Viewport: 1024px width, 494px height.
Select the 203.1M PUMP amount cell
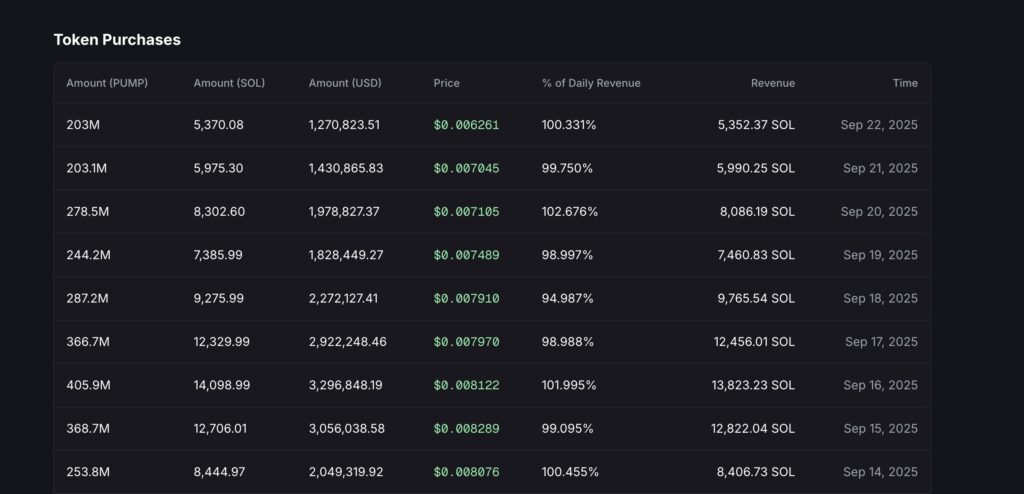pyautogui.click(x=86, y=168)
